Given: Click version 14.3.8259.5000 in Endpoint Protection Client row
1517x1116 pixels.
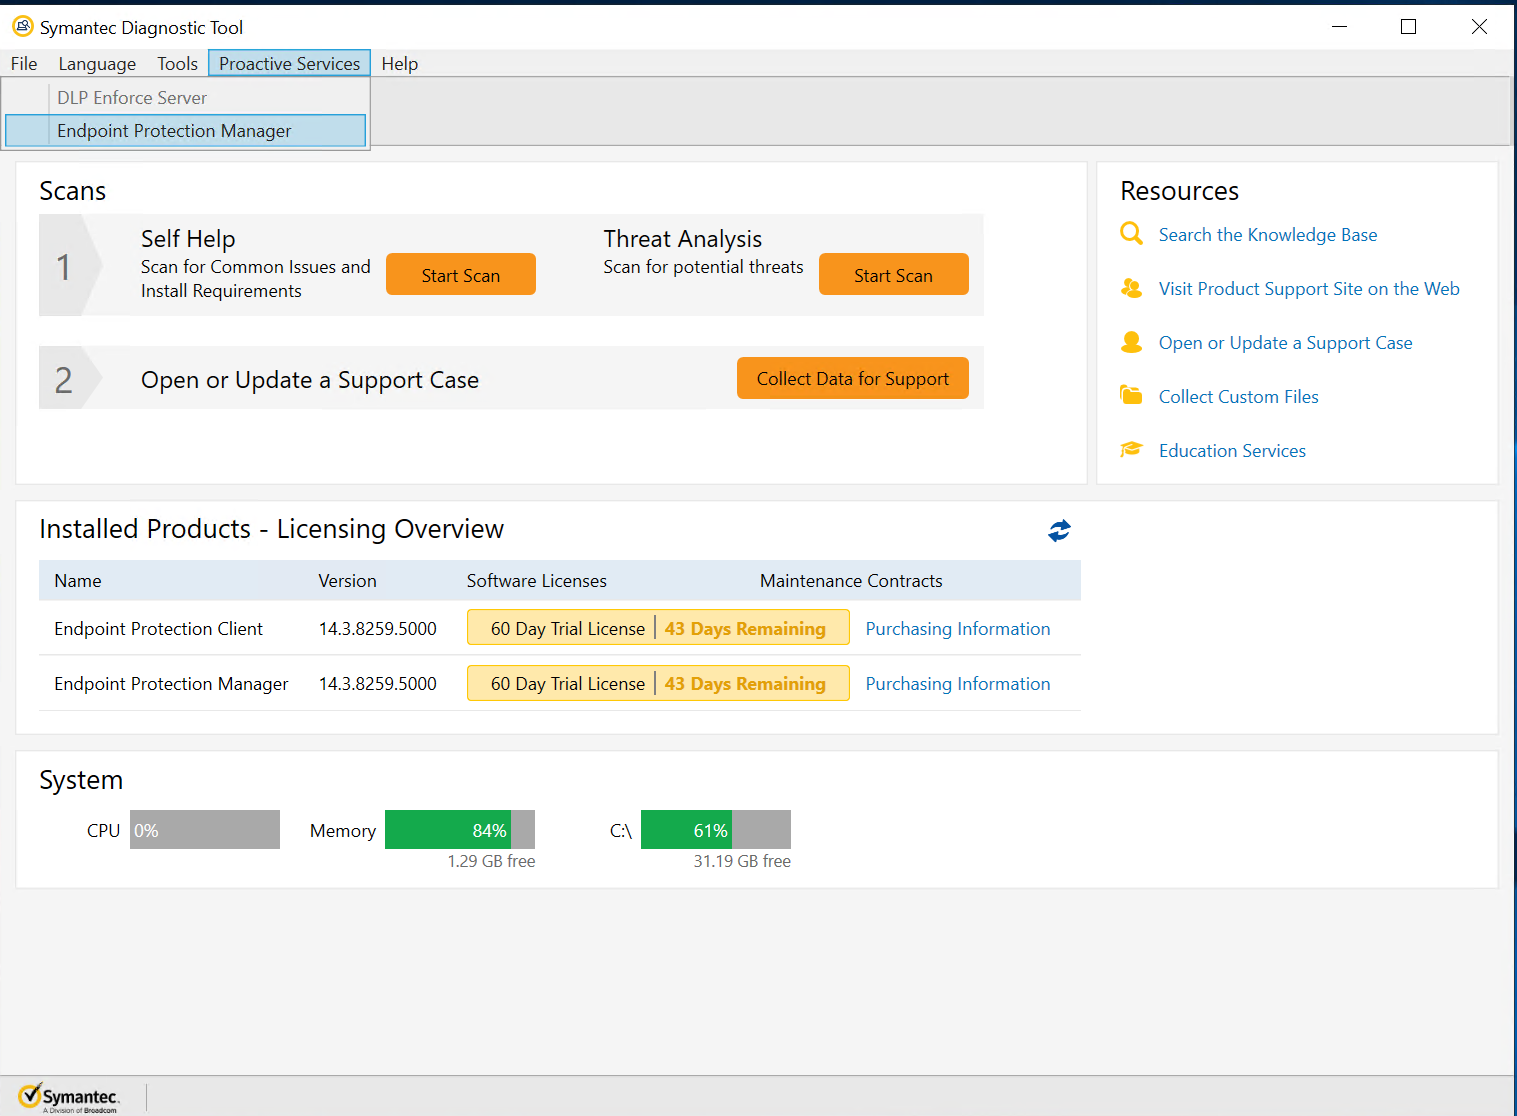Looking at the screenshot, I should (378, 629).
